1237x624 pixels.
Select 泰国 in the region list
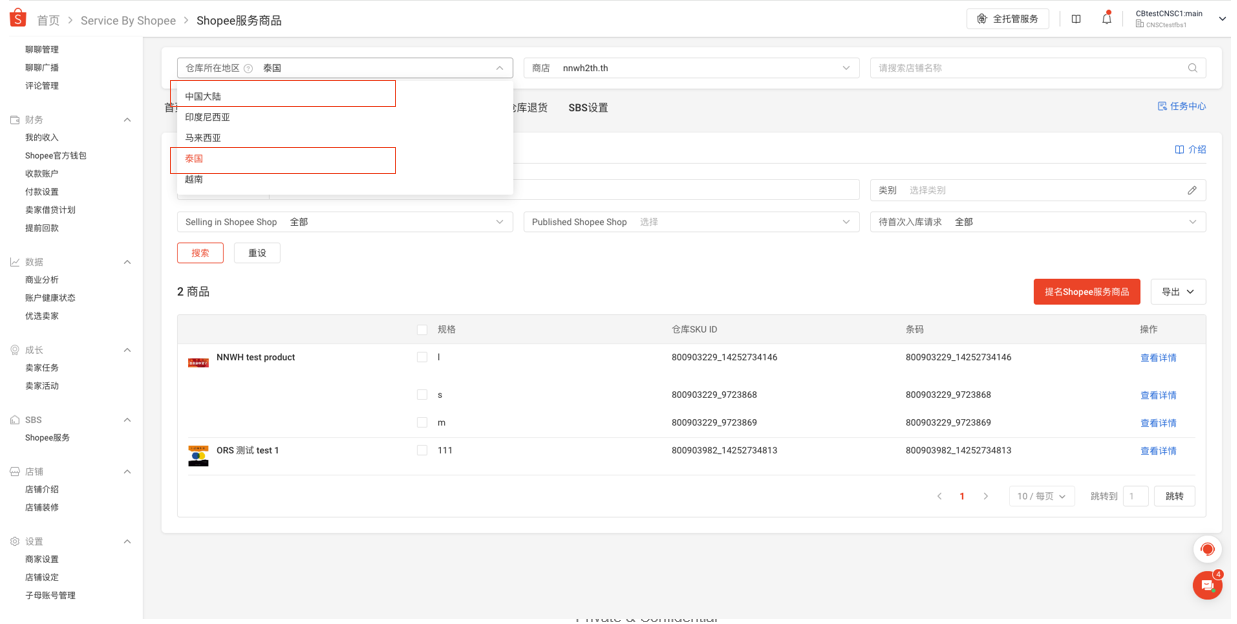coord(345,159)
